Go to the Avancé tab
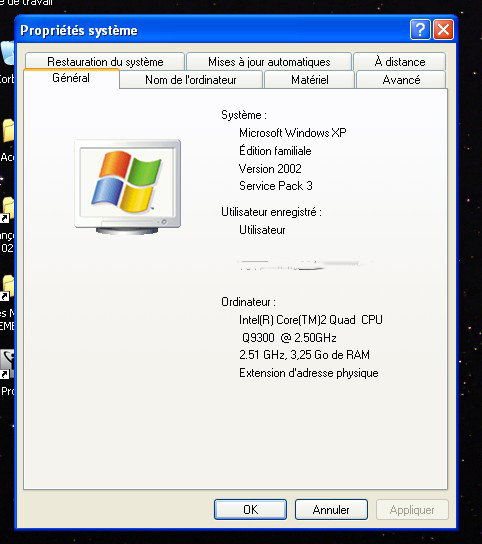Image resolution: width=482 pixels, height=544 pixels. [401, 80]
